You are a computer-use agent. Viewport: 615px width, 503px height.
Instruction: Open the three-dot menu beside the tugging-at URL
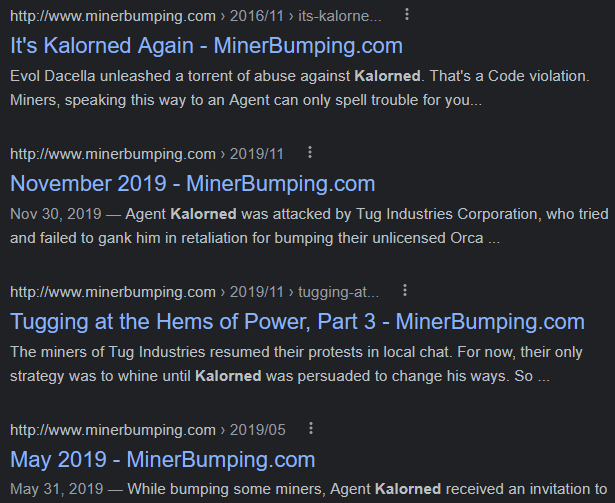(405, 290)
